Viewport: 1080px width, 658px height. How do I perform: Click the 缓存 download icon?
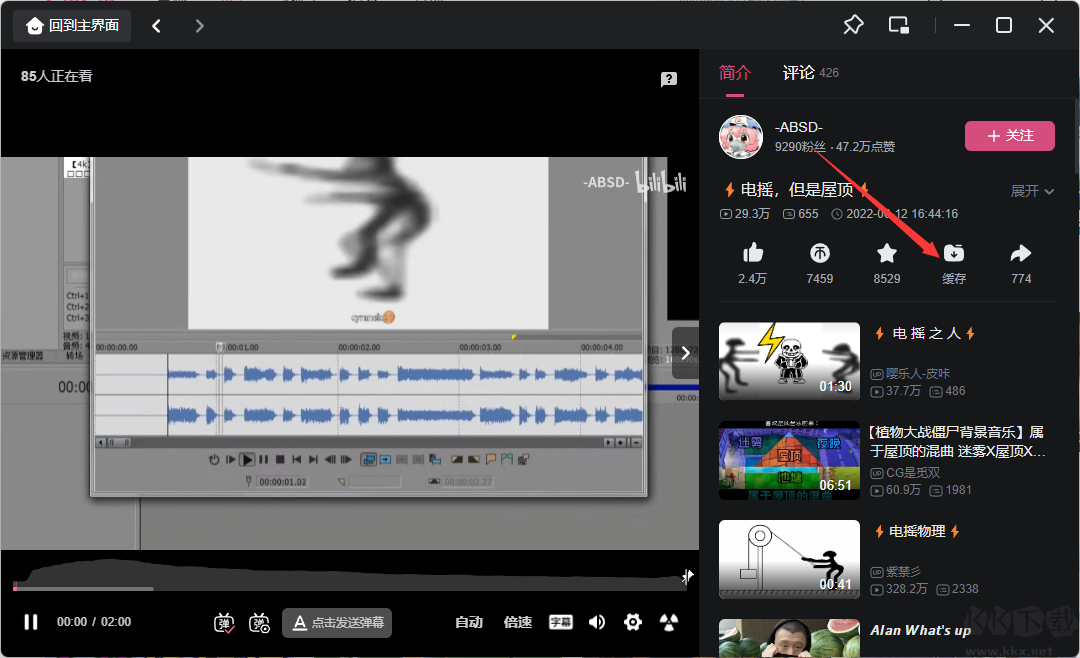click(954, 253)
